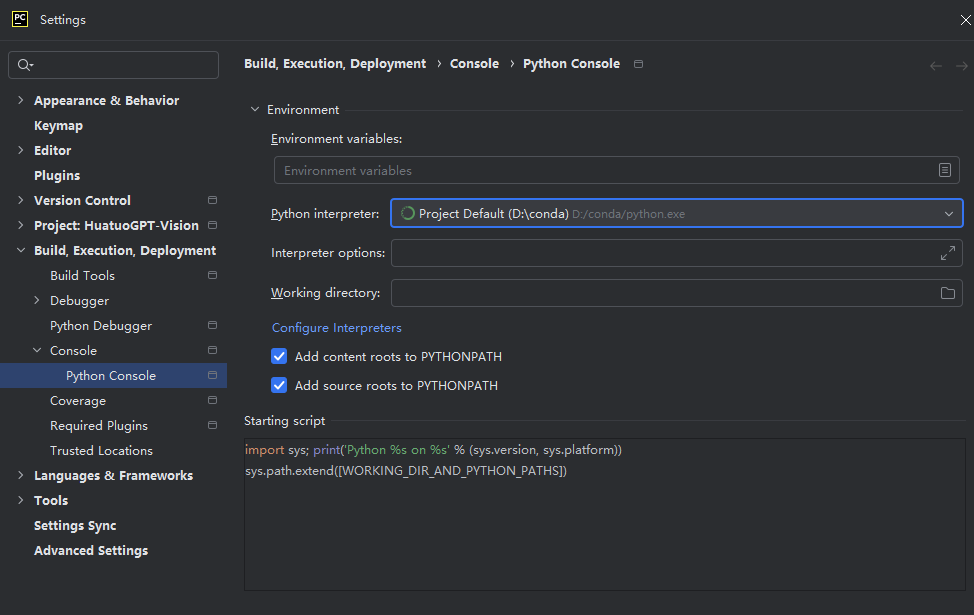The width and height of the screenshot is (974, 615).
Task: Click project marker icon next to Python Debugger
Action: click(x=212, y=325)
